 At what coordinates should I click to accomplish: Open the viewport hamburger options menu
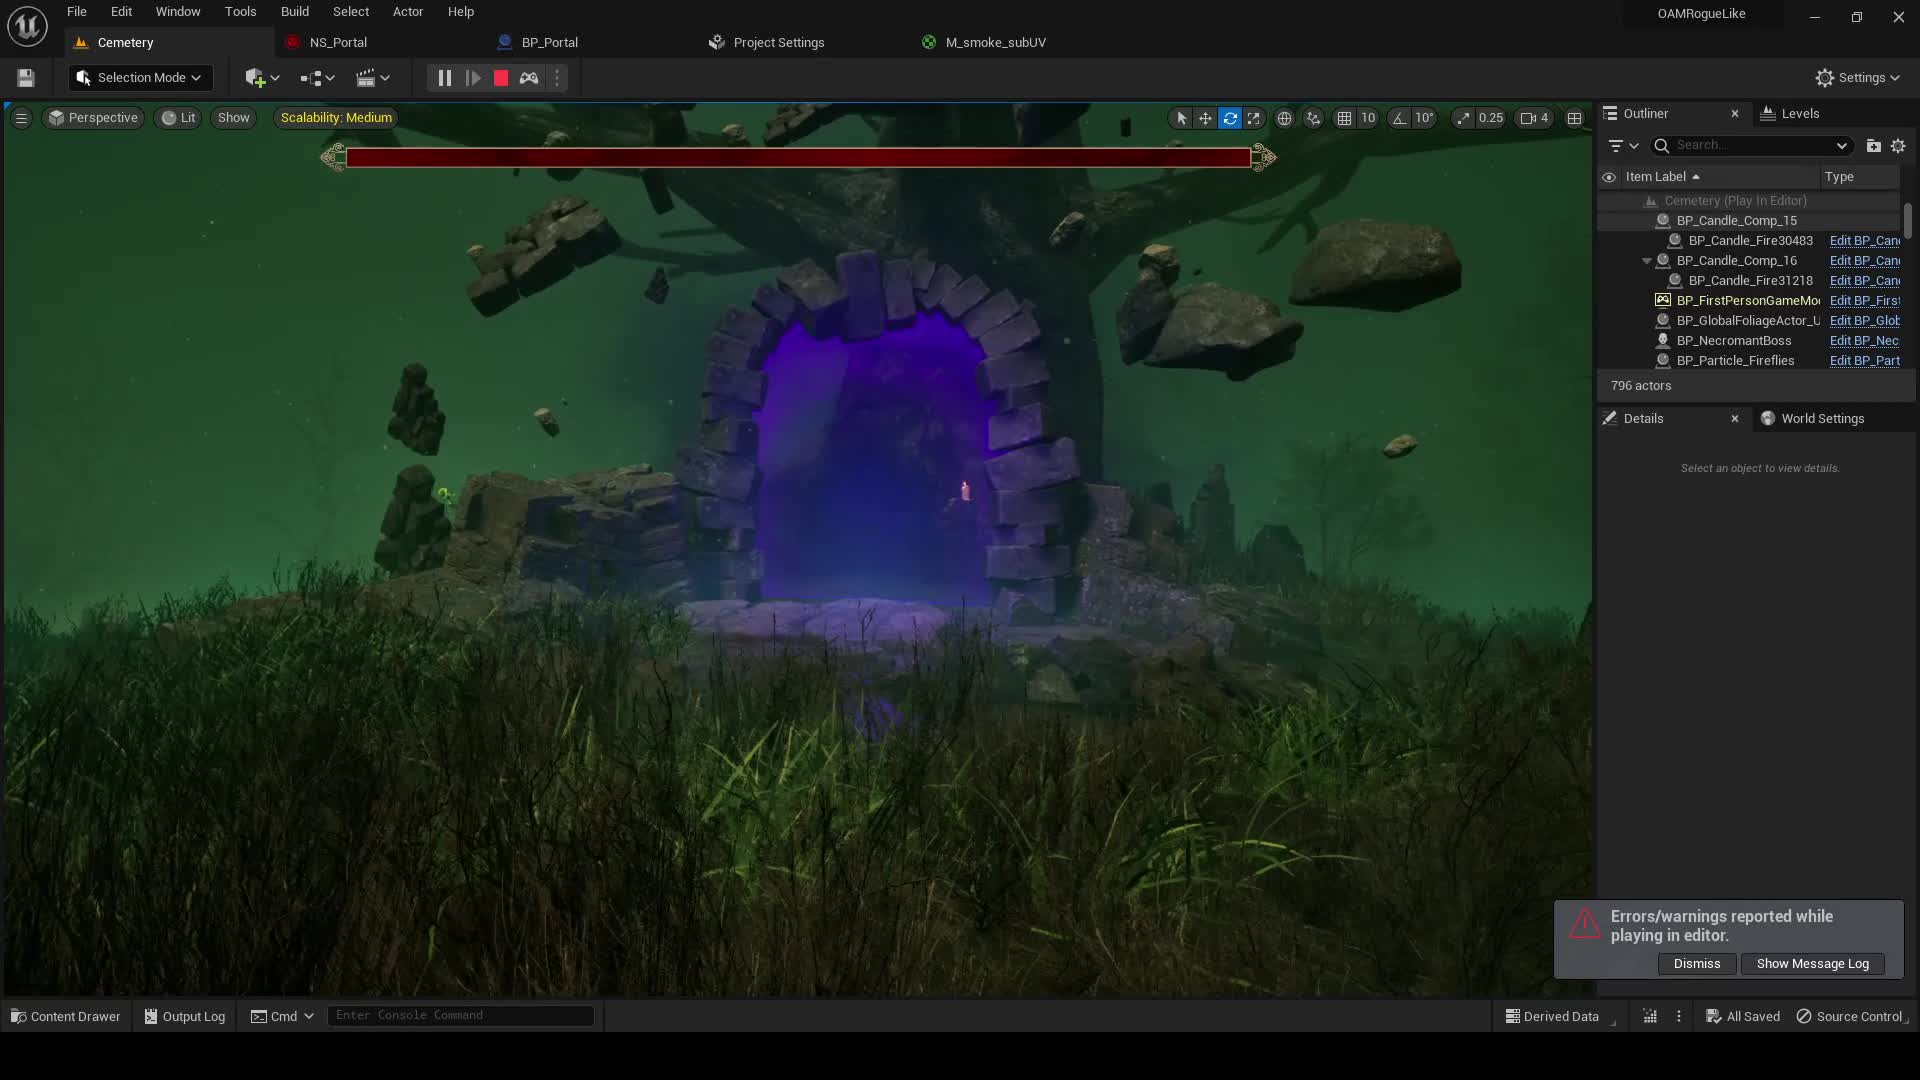21,118
